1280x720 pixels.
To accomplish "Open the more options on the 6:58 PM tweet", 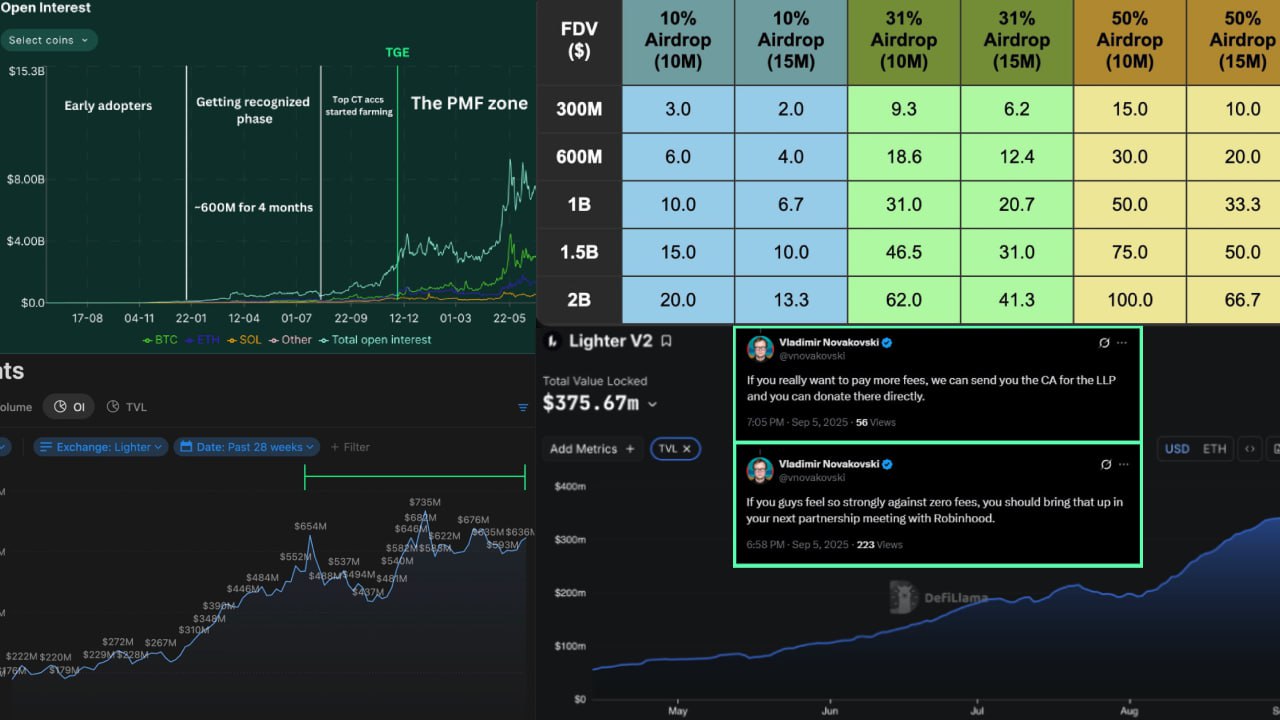I will 1122,465.
